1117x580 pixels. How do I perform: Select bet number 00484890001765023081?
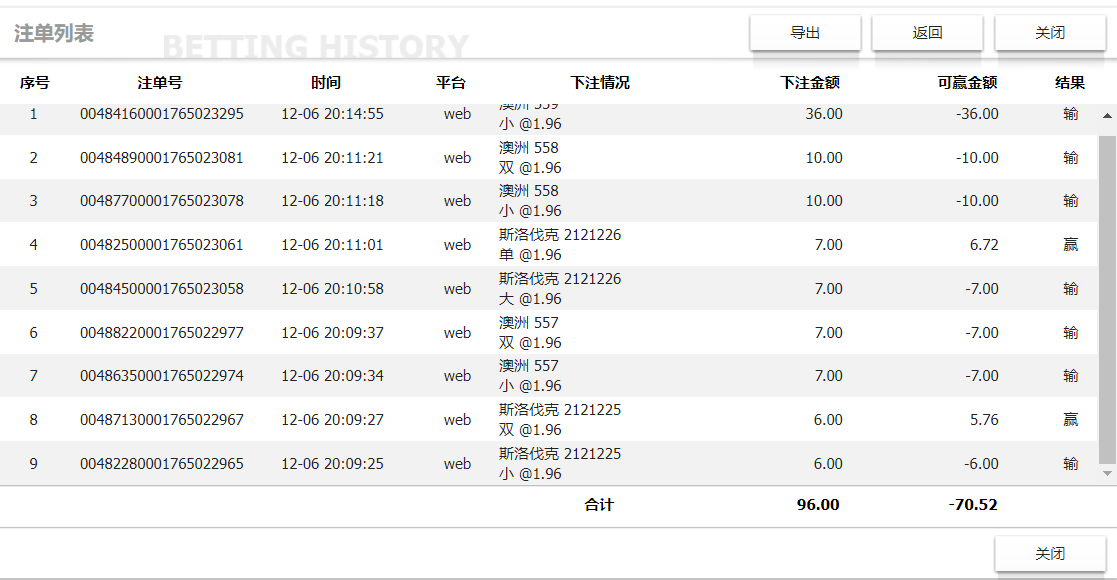tap(162, 158)
